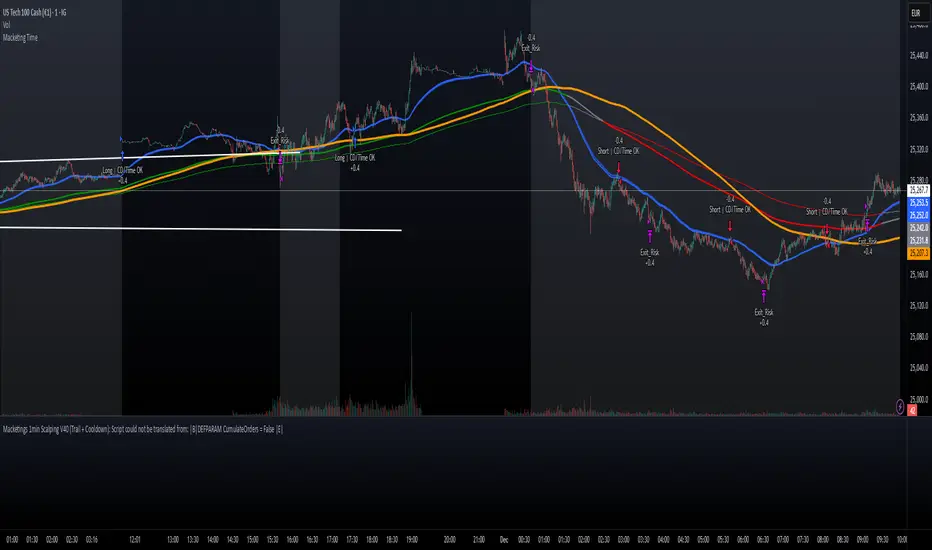Select the US Tech 100 Cash symbol title
The height and width of the screenshot is (550, 932).
(x=34, y=12)
